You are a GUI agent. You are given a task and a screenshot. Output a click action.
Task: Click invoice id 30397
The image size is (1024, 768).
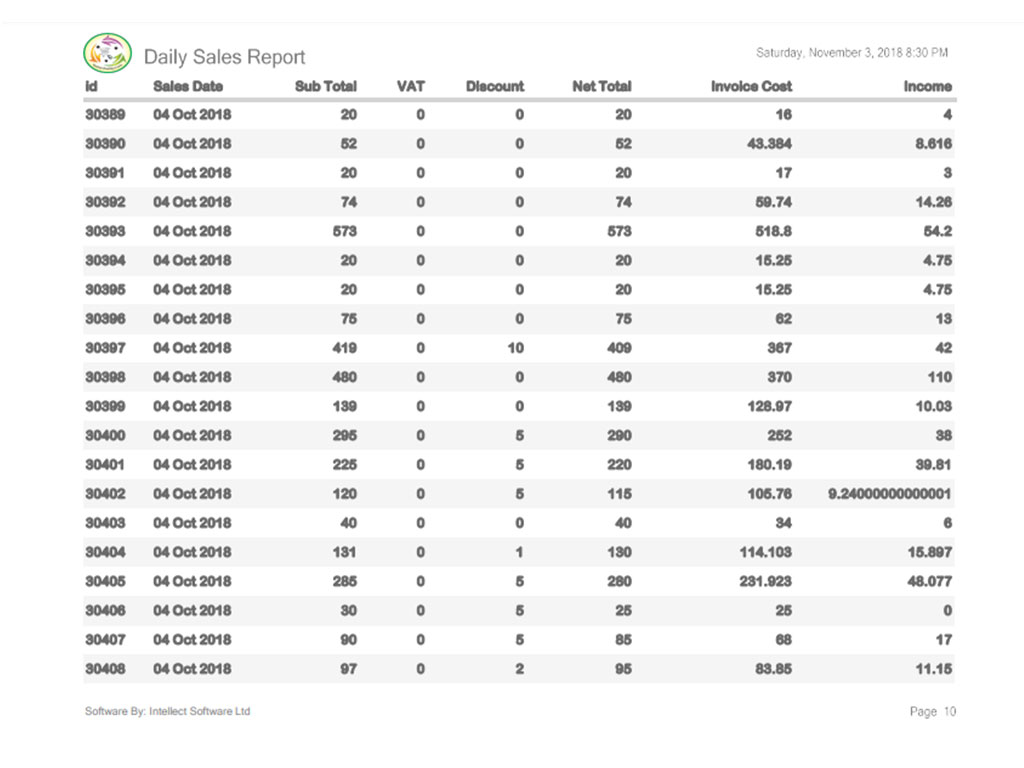[104, 348]
